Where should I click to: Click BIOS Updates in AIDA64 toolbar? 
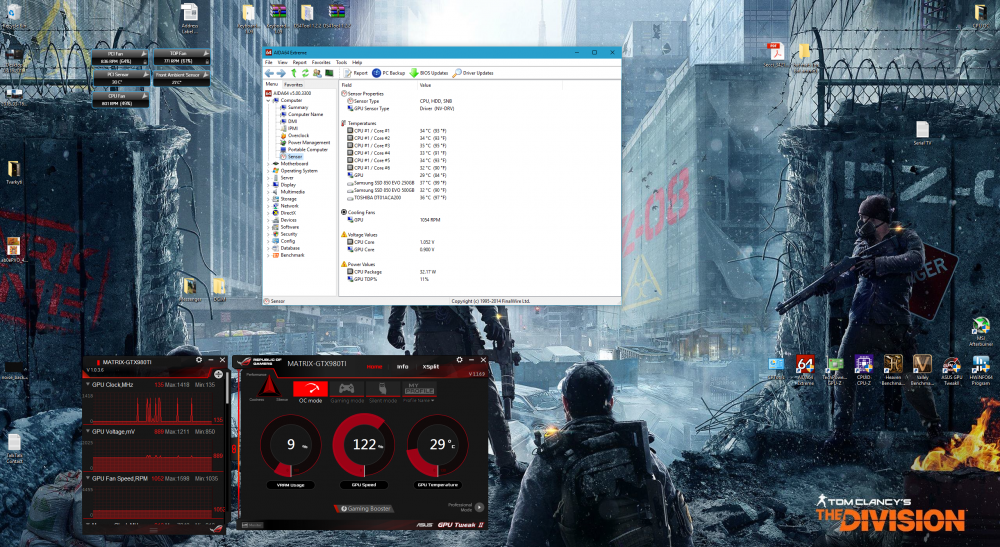point(429,73)
